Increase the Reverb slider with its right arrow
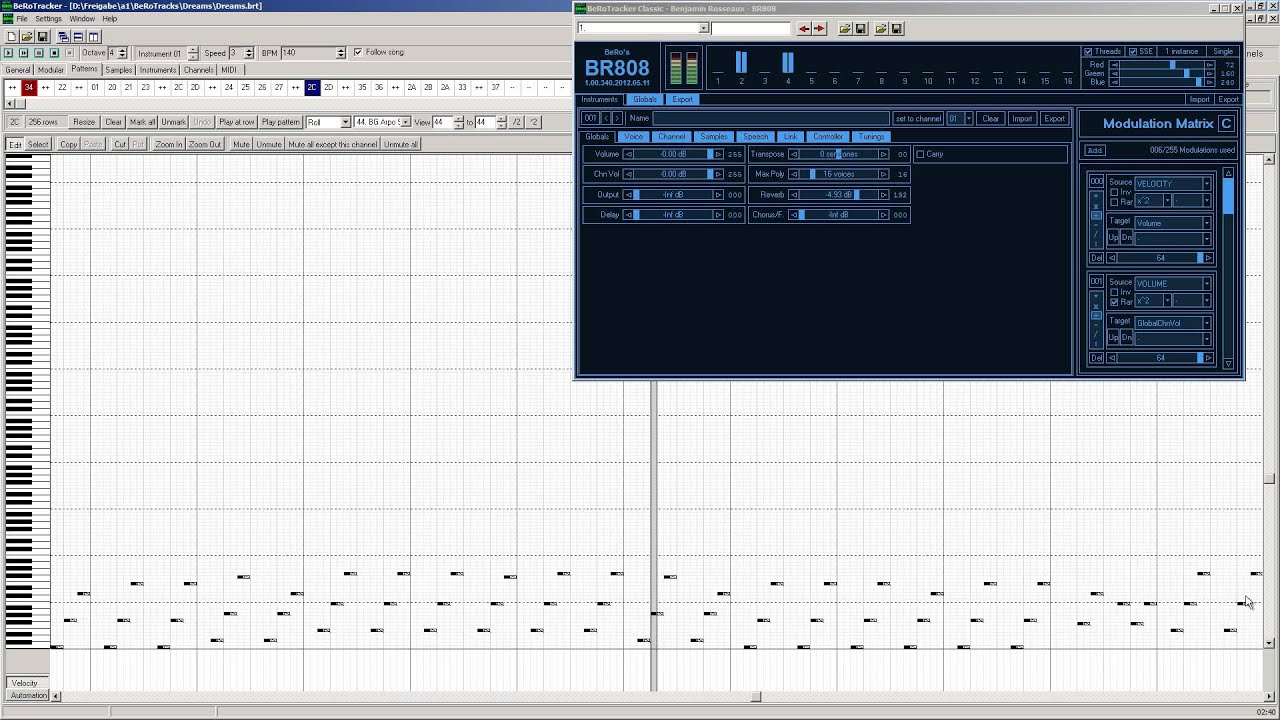This screenshot has width=1280, height=720. pyautogui.click(x=883, y=194)
